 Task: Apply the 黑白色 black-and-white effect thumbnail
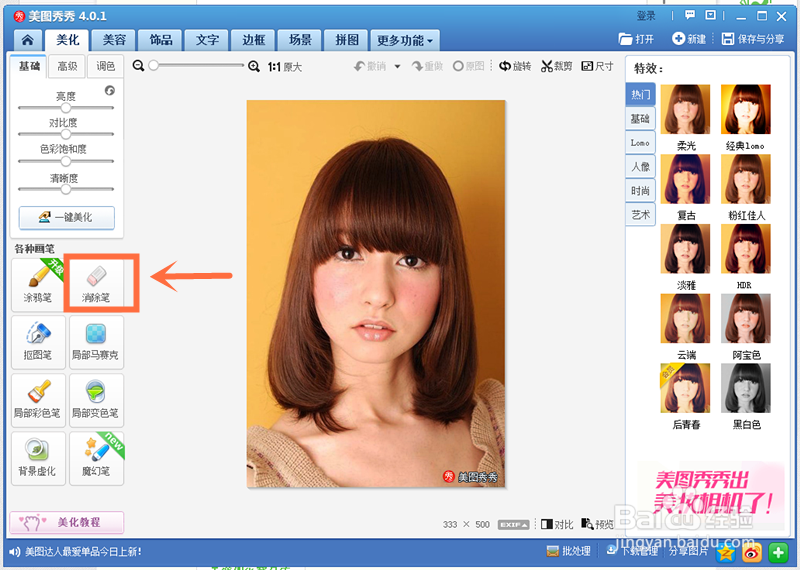point(745,388)
